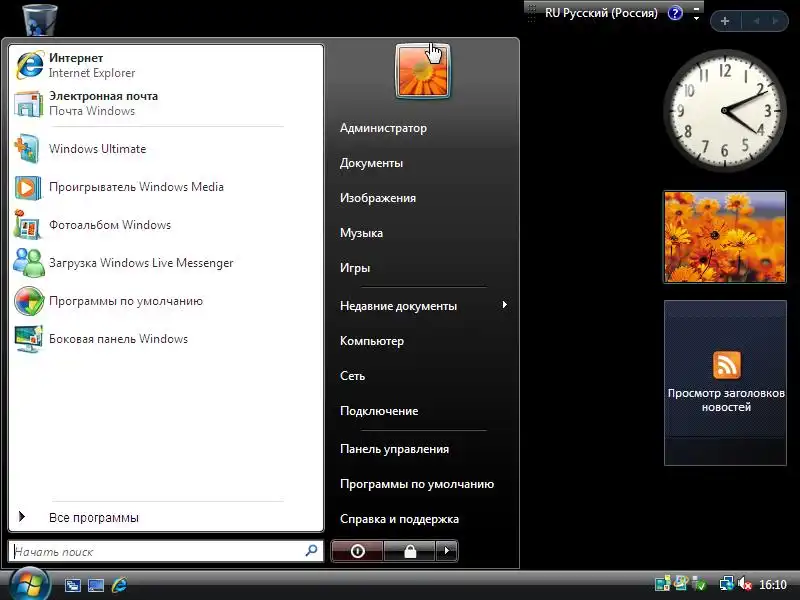Screen dimensions: 800x600
Task: Click the search magnifier icon
Action: (311, 551)
